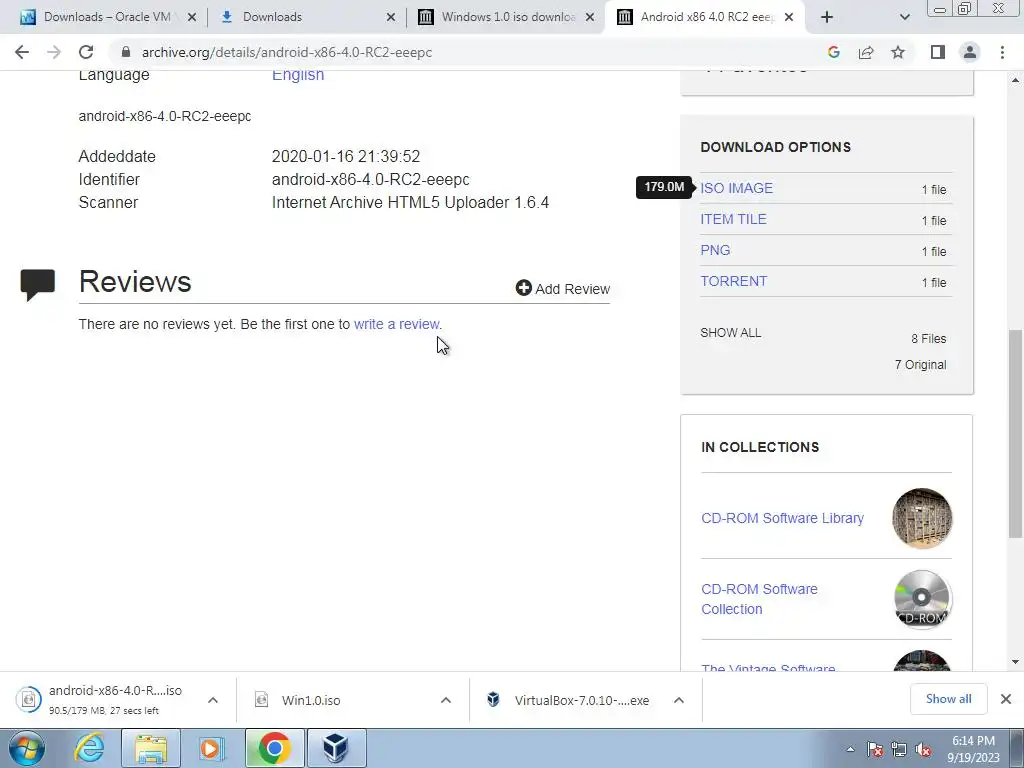Click the ITEM TILE download link

click(733, 219)
